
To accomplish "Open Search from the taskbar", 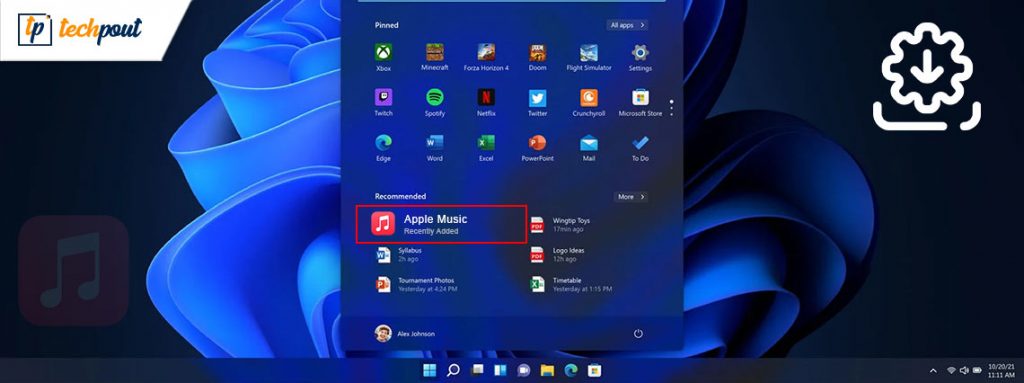I will [453, 371].
